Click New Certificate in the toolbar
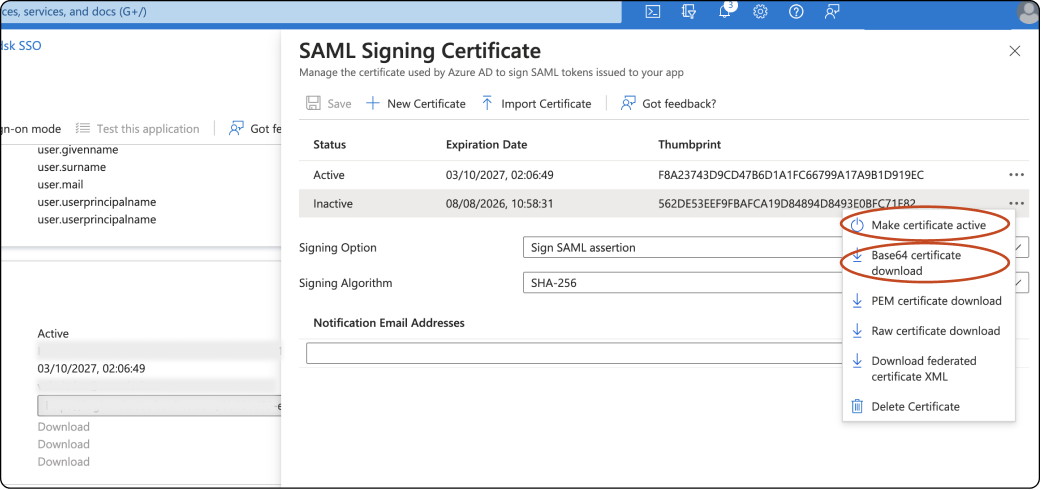 pyautogui.click(x=416, y=103)
